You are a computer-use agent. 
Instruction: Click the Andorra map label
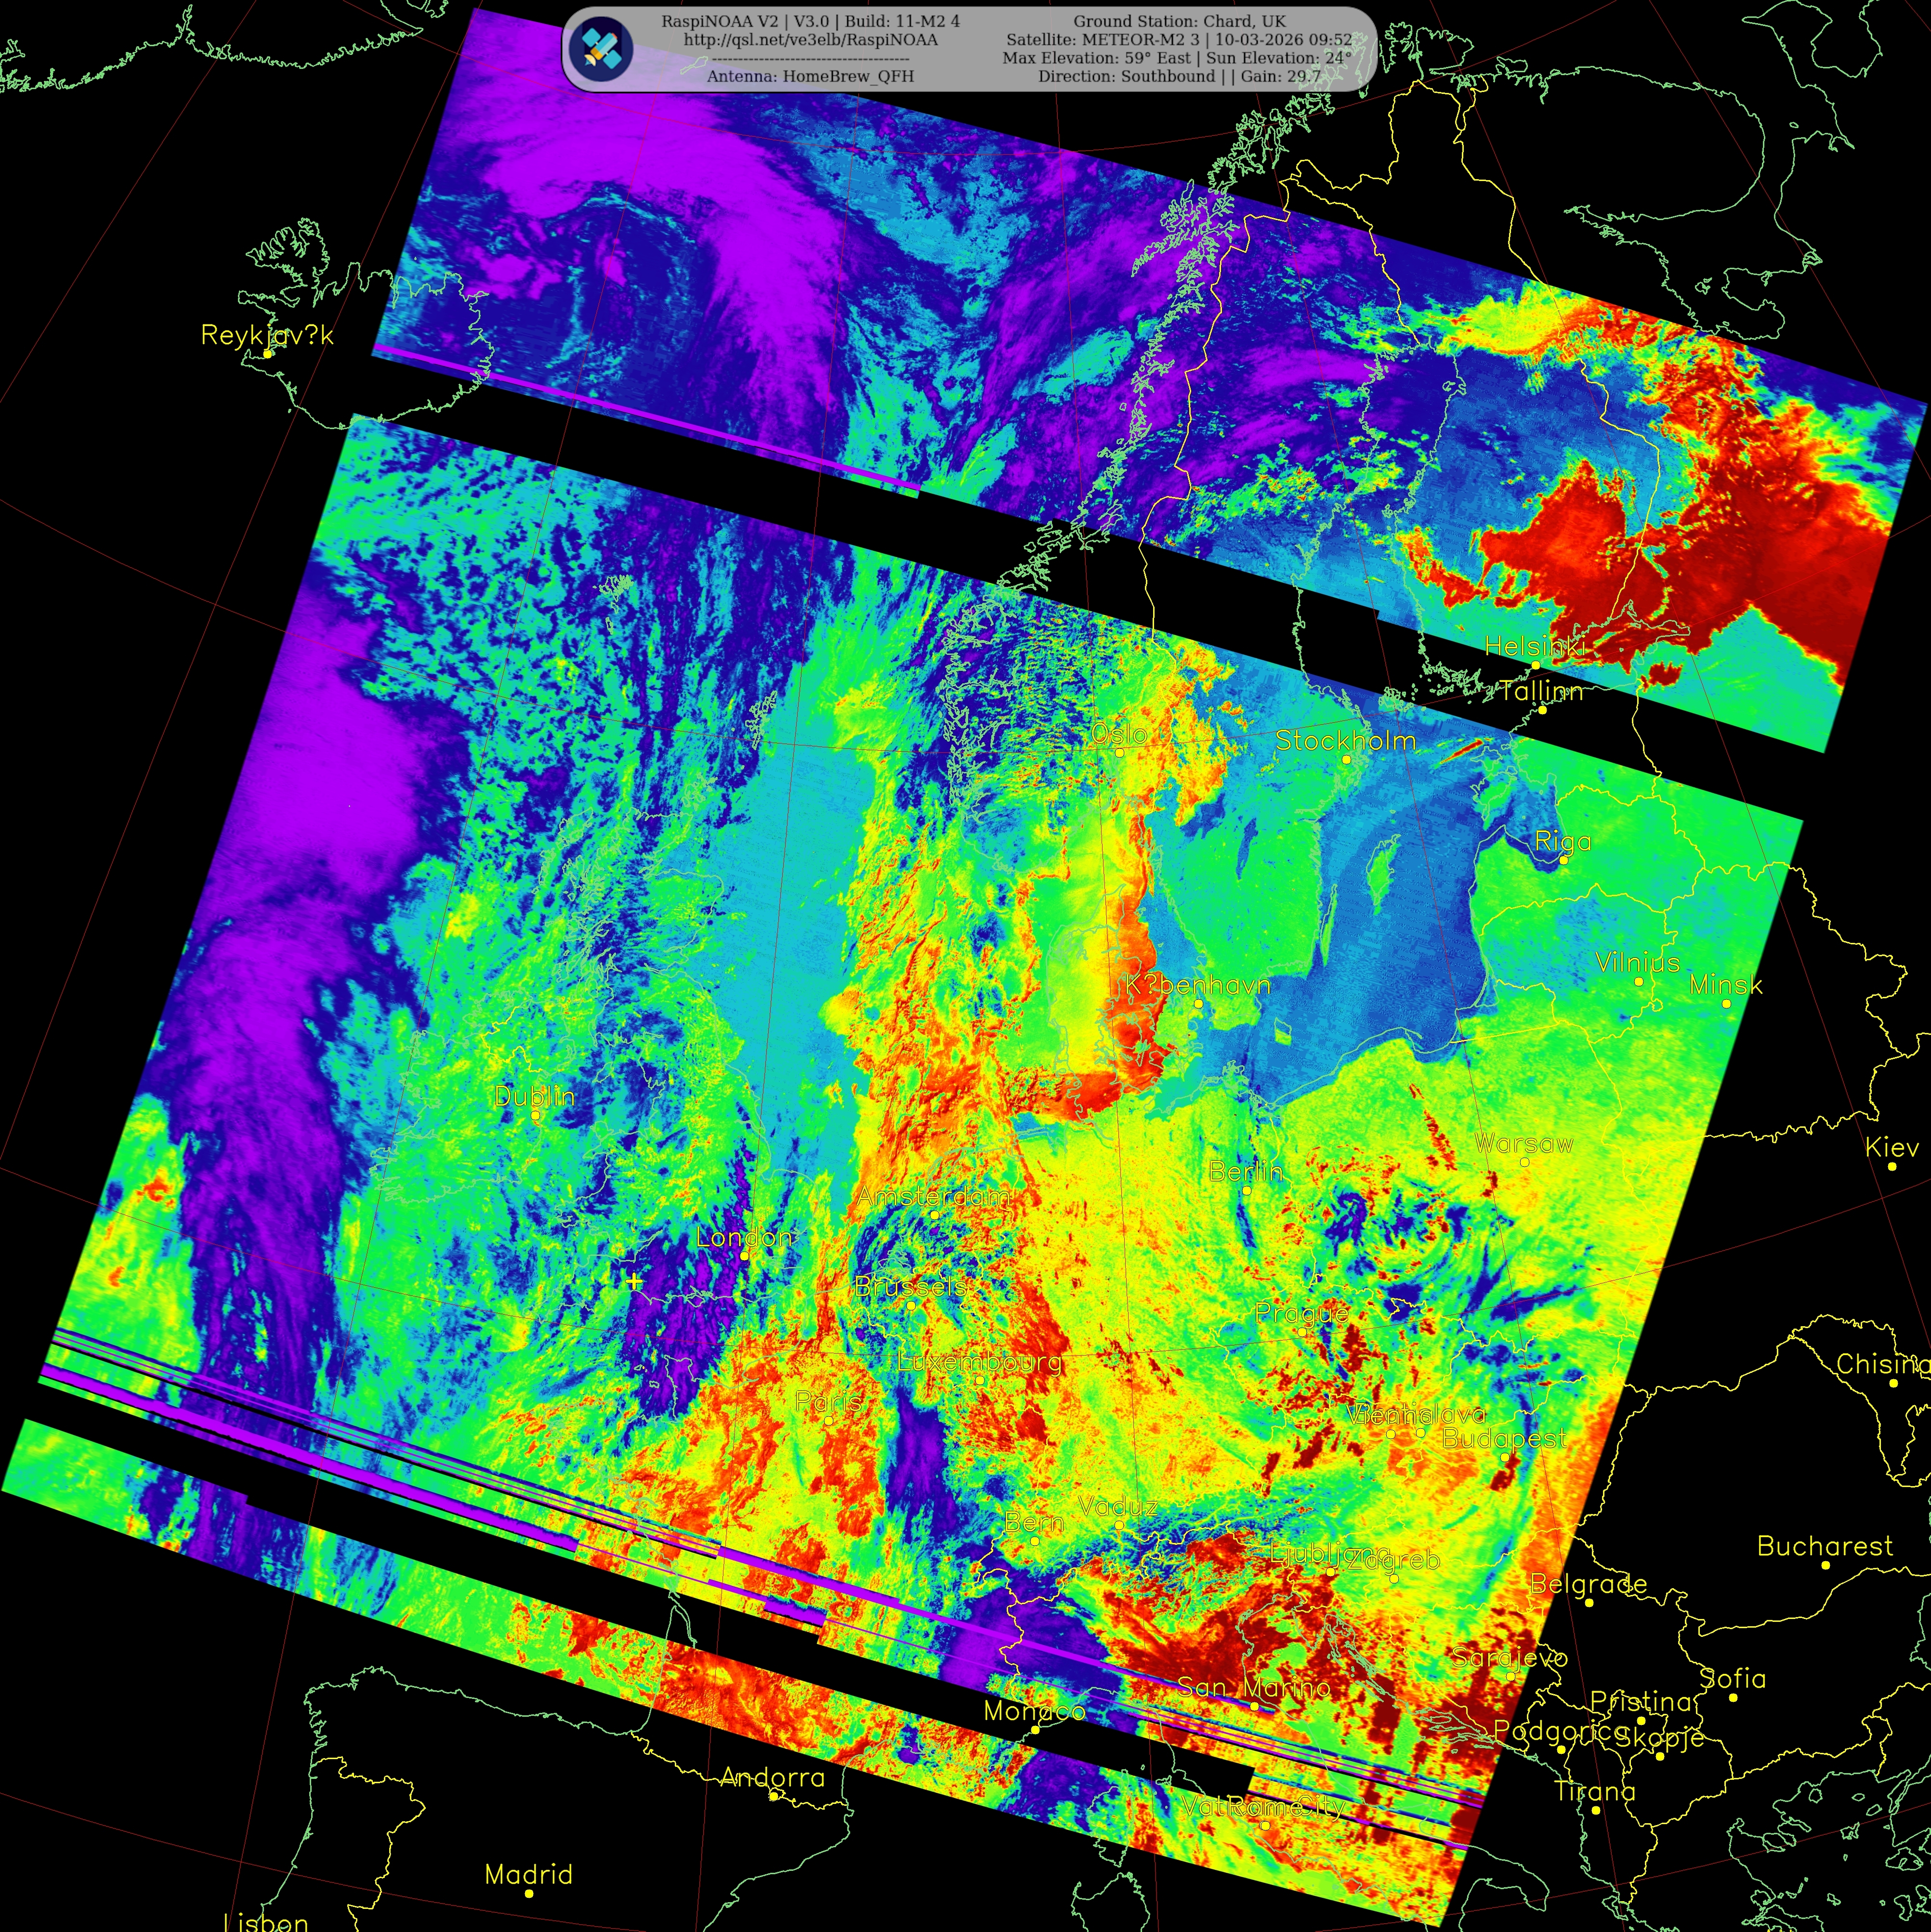pos(772,1777)
